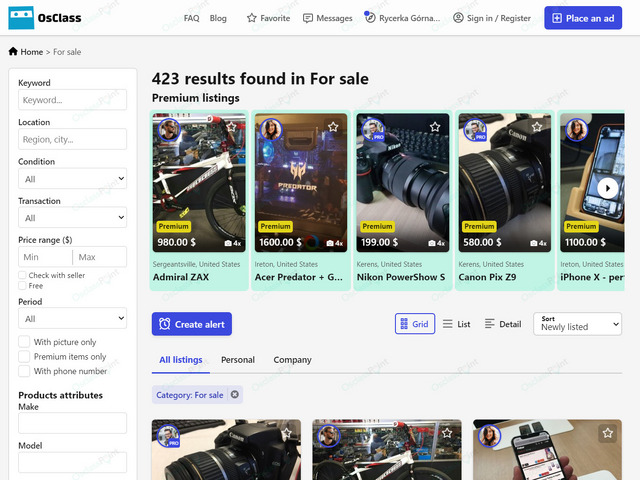Click PRO seller avatar on Canon Pix Z9 card
The height and width of the screenshot is (480, 640).
tap(475, 130)
